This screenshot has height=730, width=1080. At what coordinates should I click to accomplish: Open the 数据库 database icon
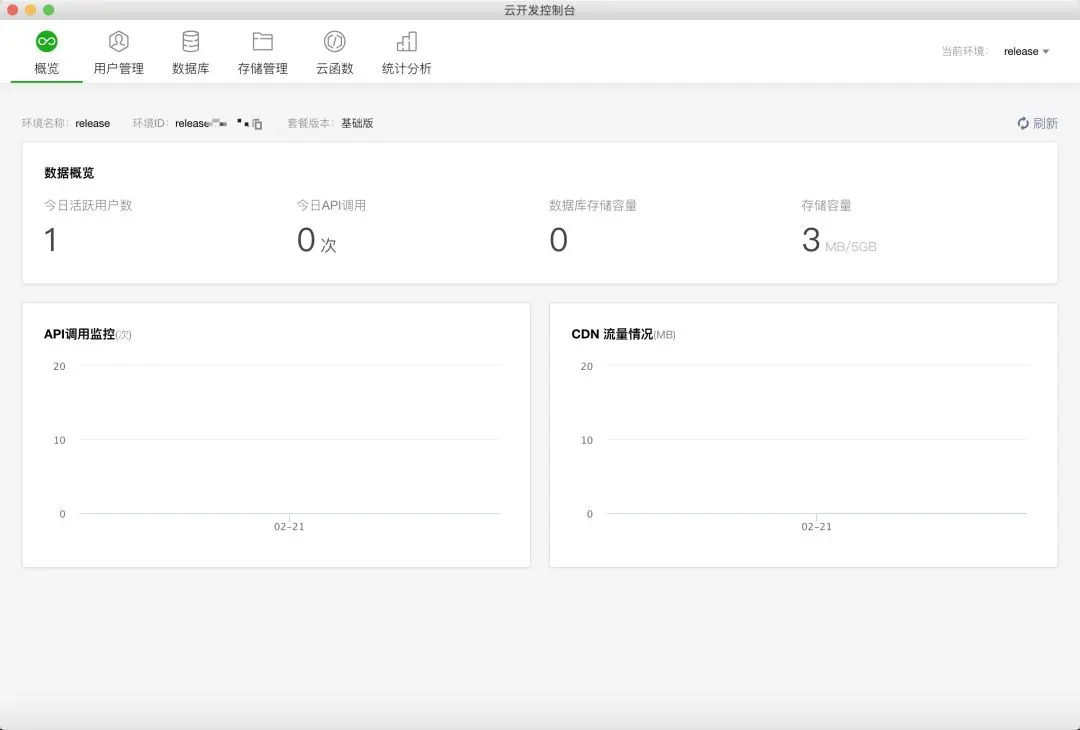coord(191,41)
